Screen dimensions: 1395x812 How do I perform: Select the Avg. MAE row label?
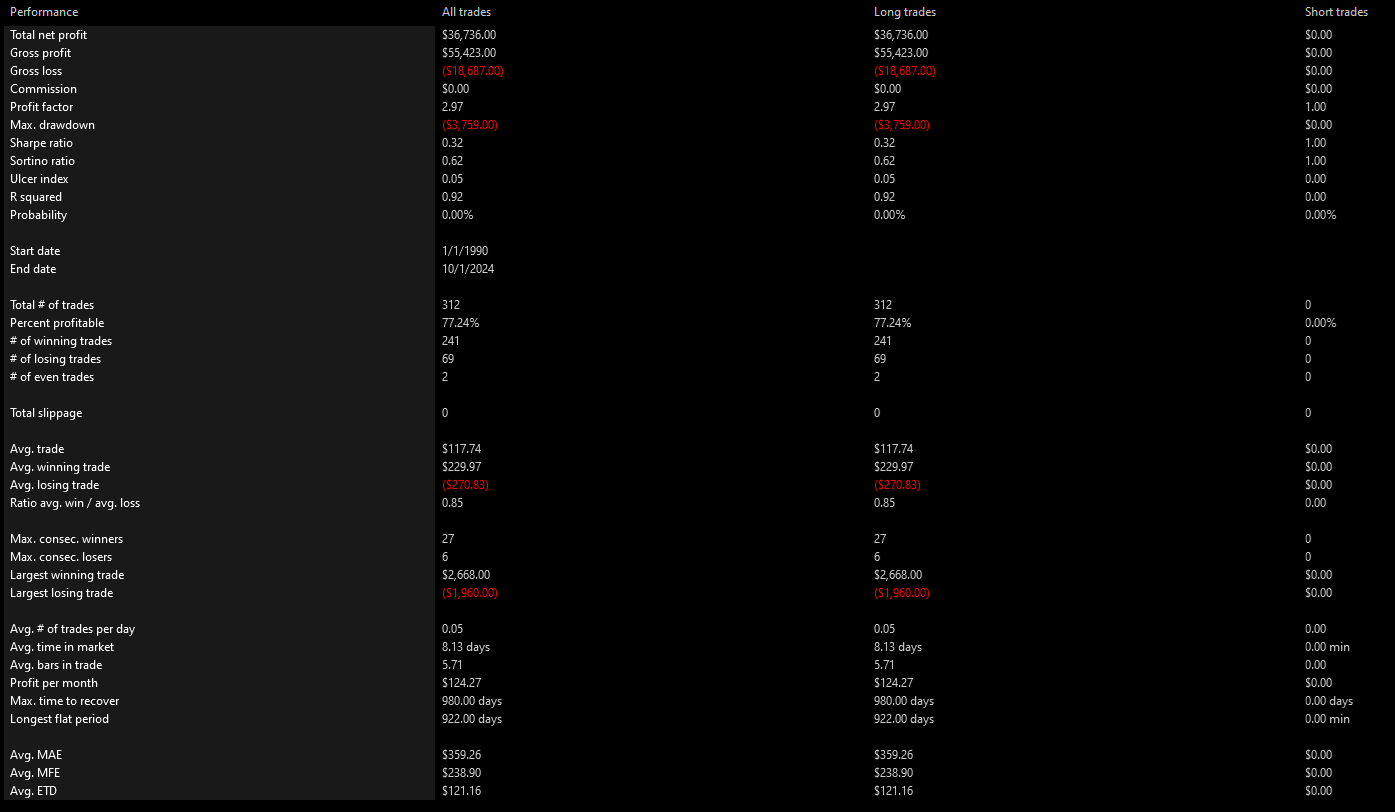click(x=35, y=755)
